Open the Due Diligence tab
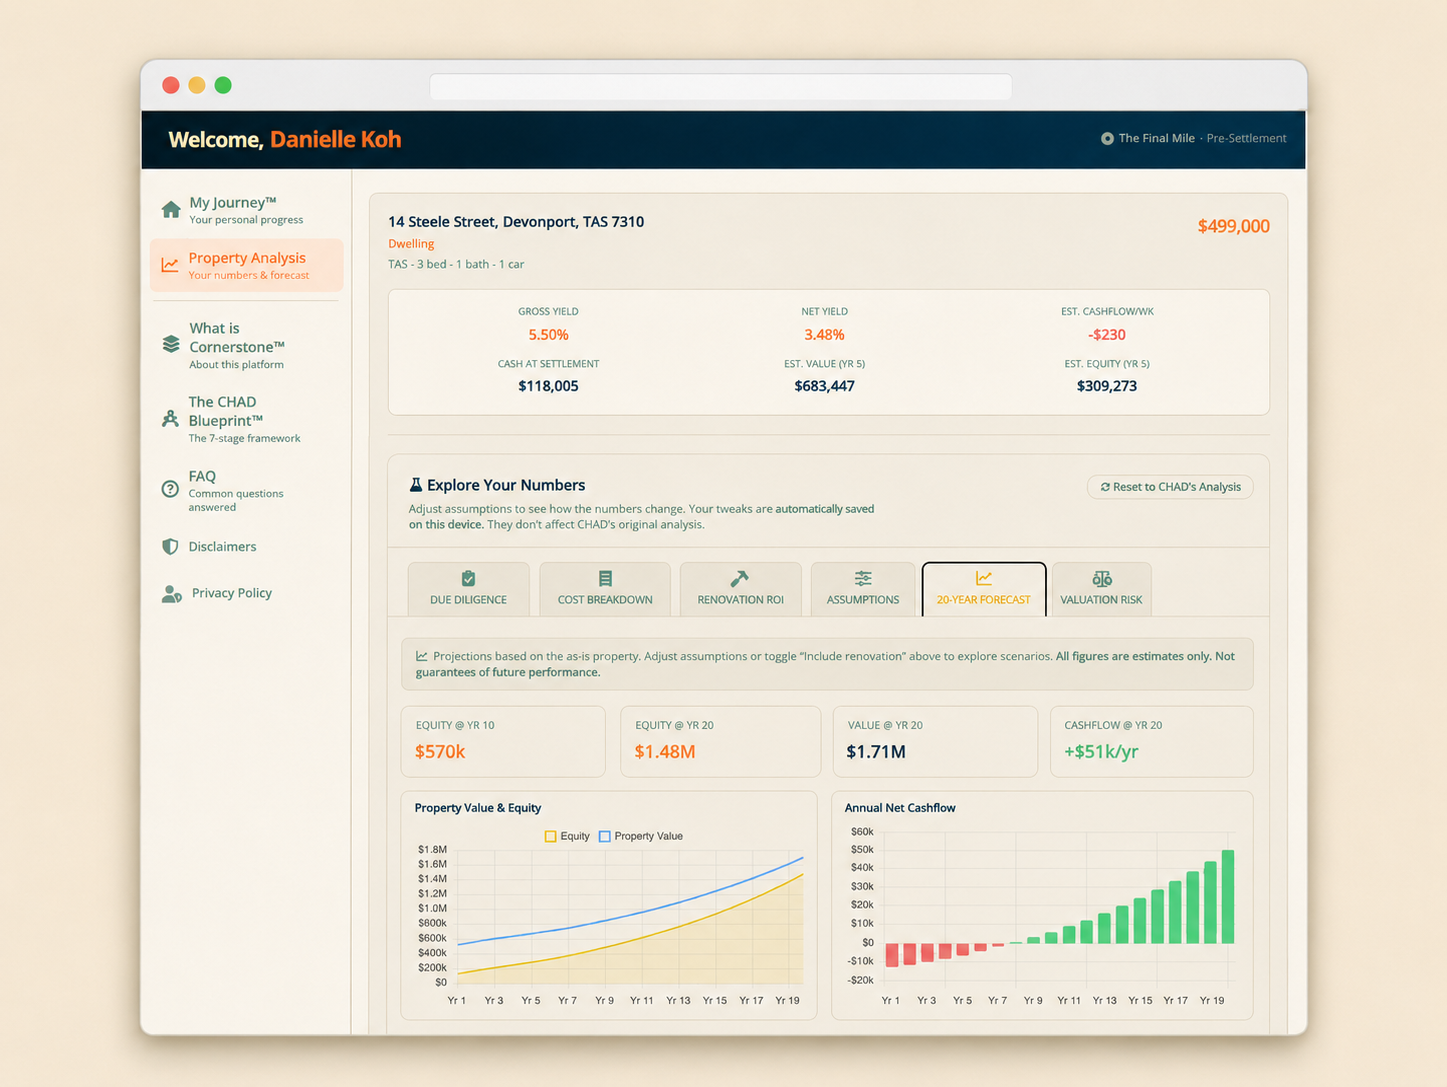The height and width of the screenshot is (1087, 1447). pos(469,589)
